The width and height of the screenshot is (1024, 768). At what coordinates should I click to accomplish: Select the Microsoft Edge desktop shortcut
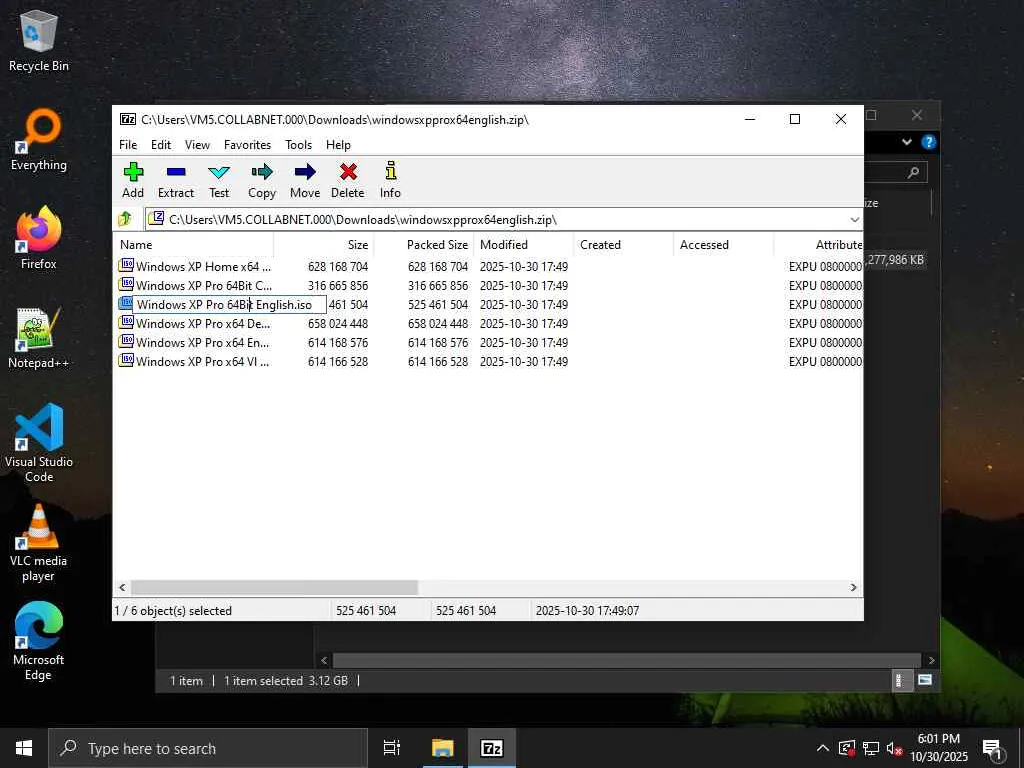tap(39, 642)
